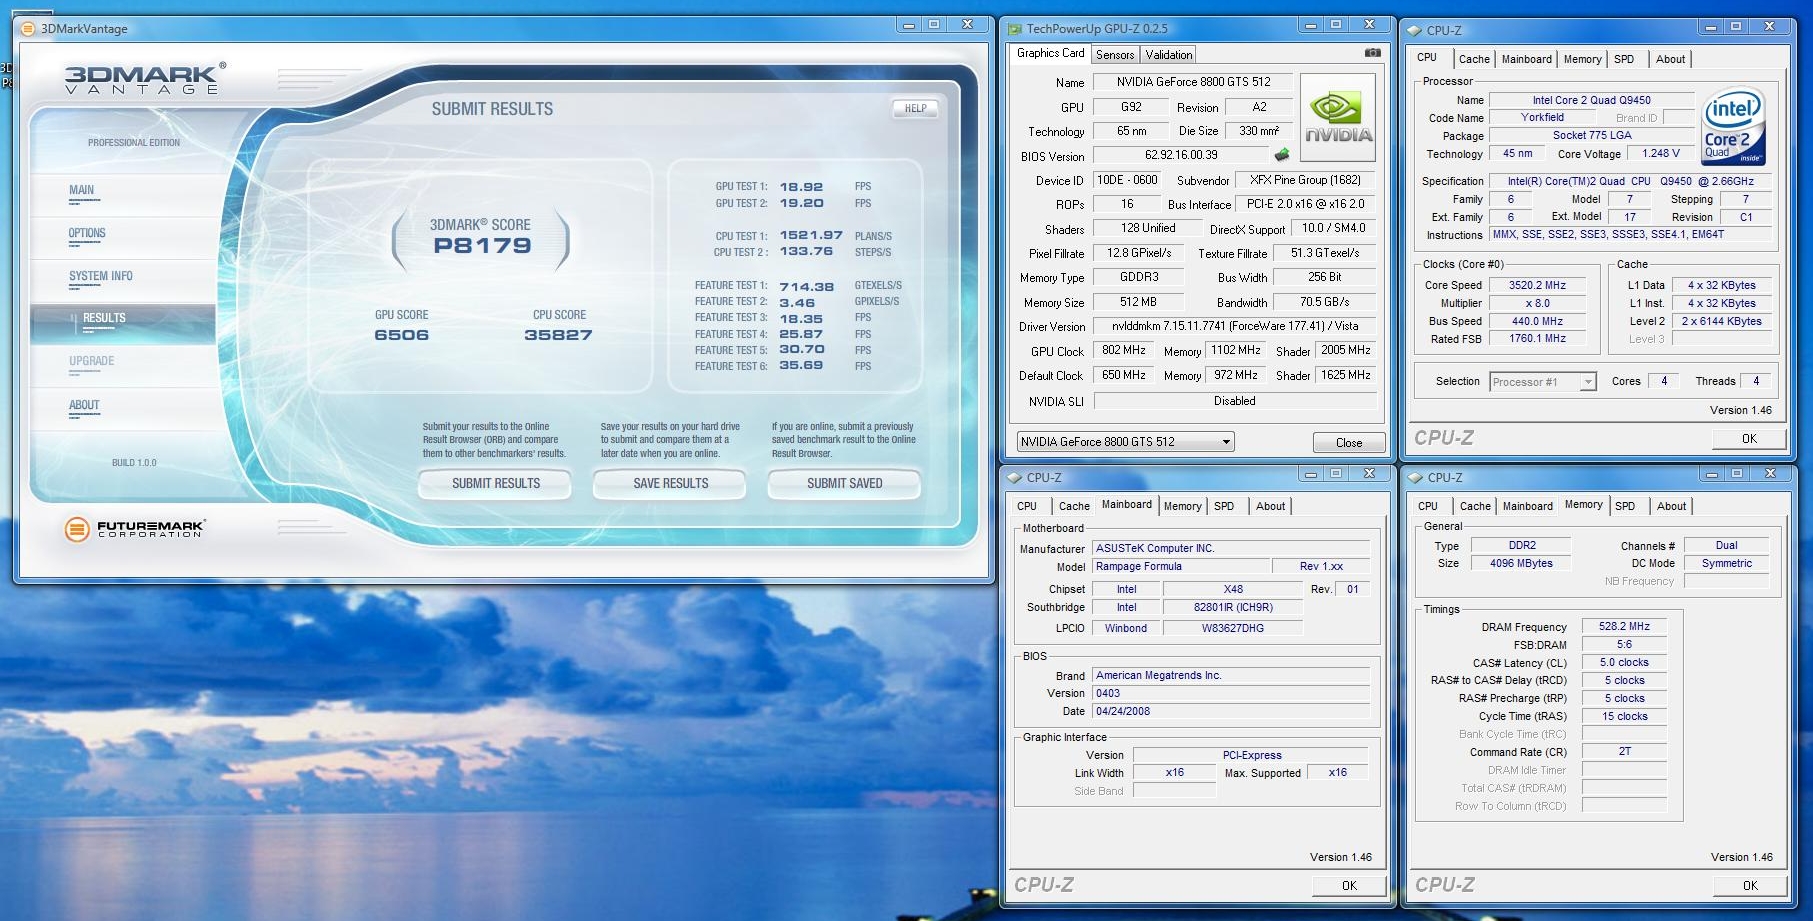Click the Help button in 3DMark
The height and width of the screenshot is (921, 1813).
[915, 109]
